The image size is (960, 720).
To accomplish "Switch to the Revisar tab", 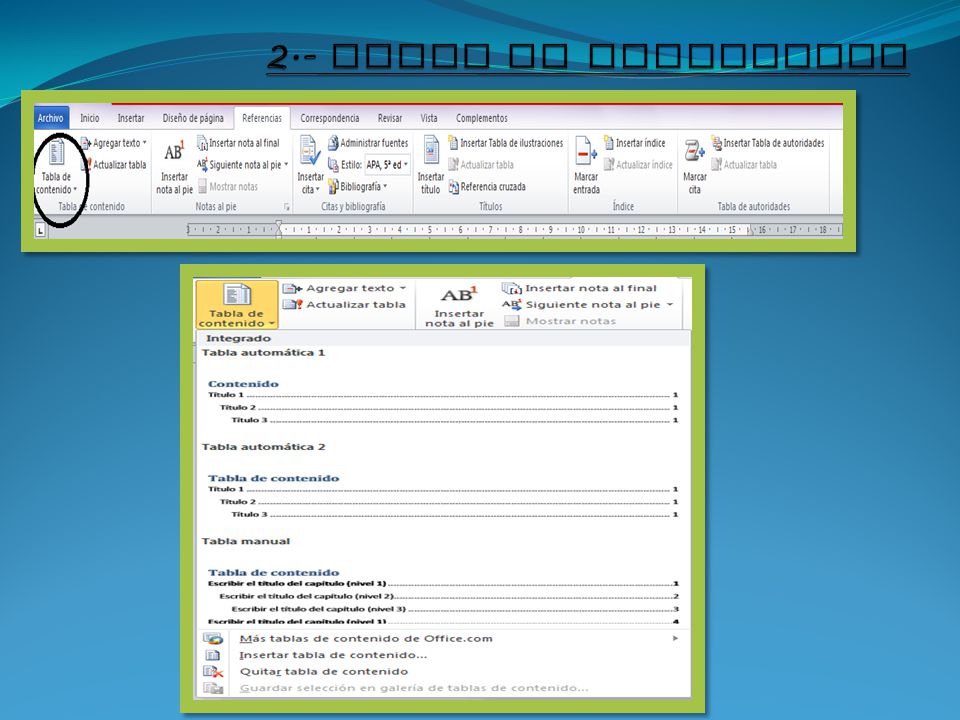I will point(389,118).
